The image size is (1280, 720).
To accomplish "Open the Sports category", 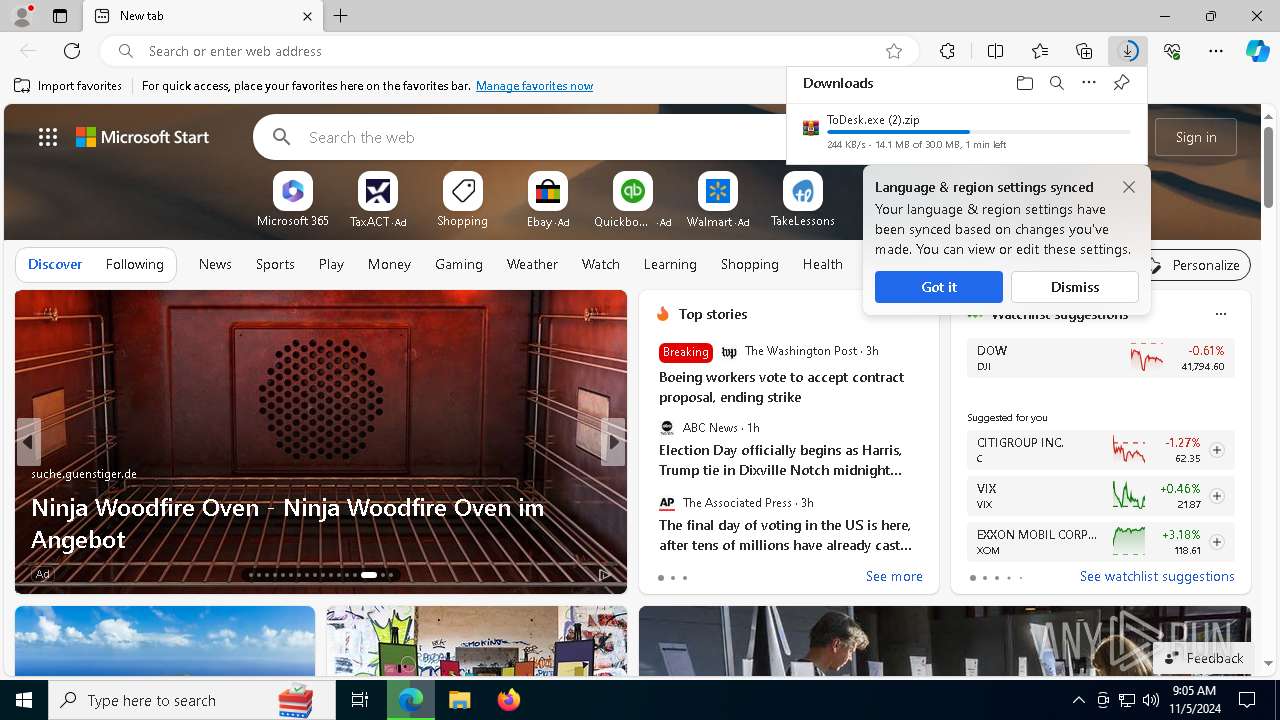I will click(275, 264).
